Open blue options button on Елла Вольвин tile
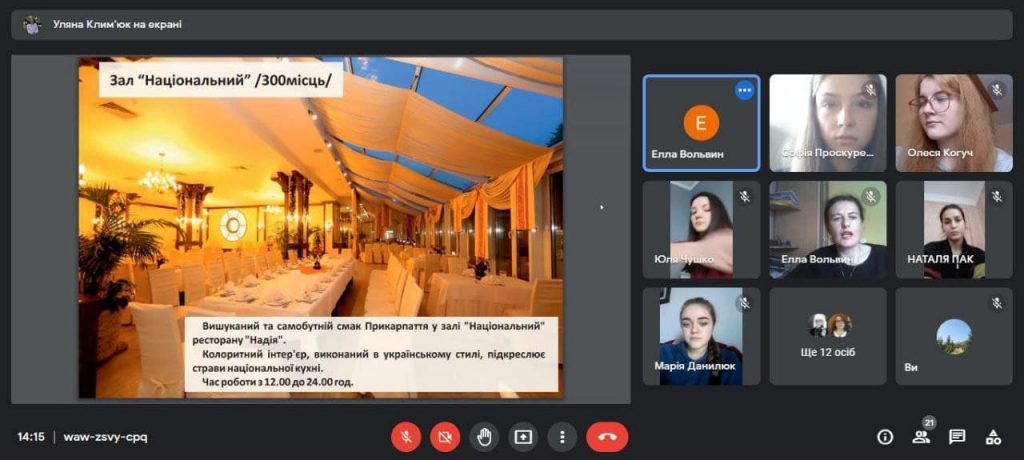Viewport: 1024px width, 460px height. click(x=744, y=90)
